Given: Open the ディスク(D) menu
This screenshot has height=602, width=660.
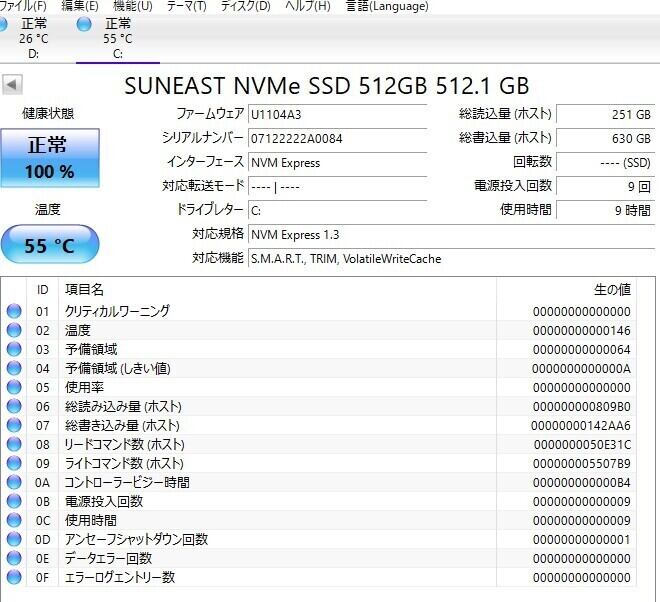Looking at the screenshot, I should pyautogui.click(x=245, y=6).
